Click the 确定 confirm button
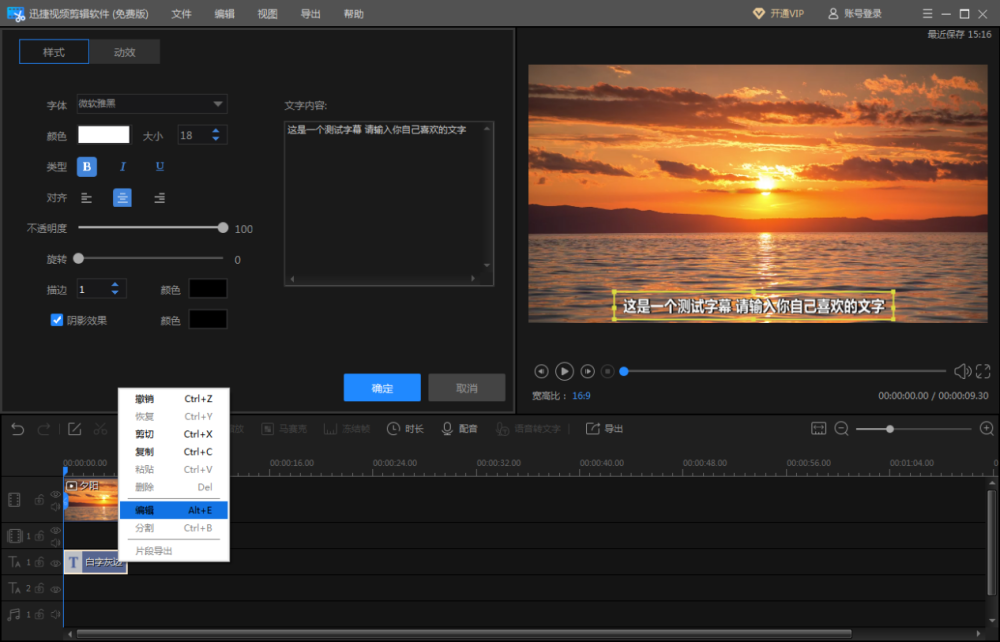 [382, 388]
